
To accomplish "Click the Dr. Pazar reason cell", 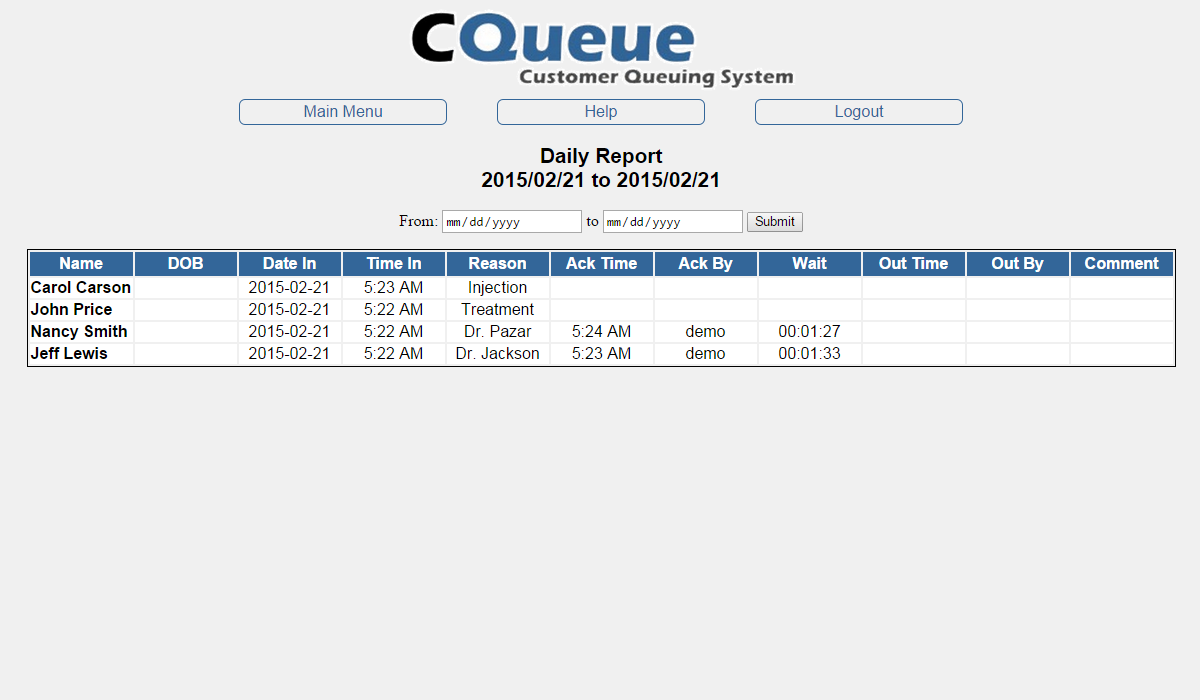I will point(497,332).
